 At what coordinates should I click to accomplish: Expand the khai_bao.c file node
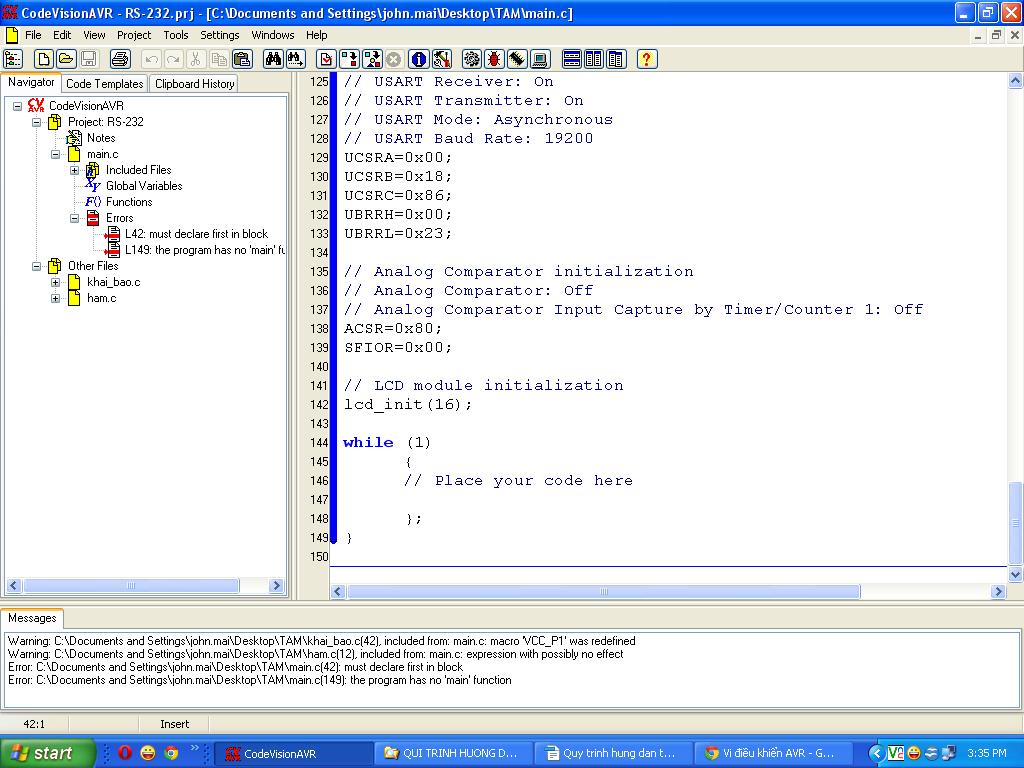click(x=56, y=282)
